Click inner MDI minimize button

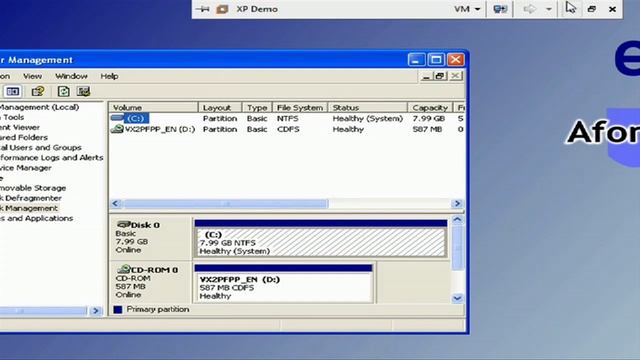(x=427, y=76)
